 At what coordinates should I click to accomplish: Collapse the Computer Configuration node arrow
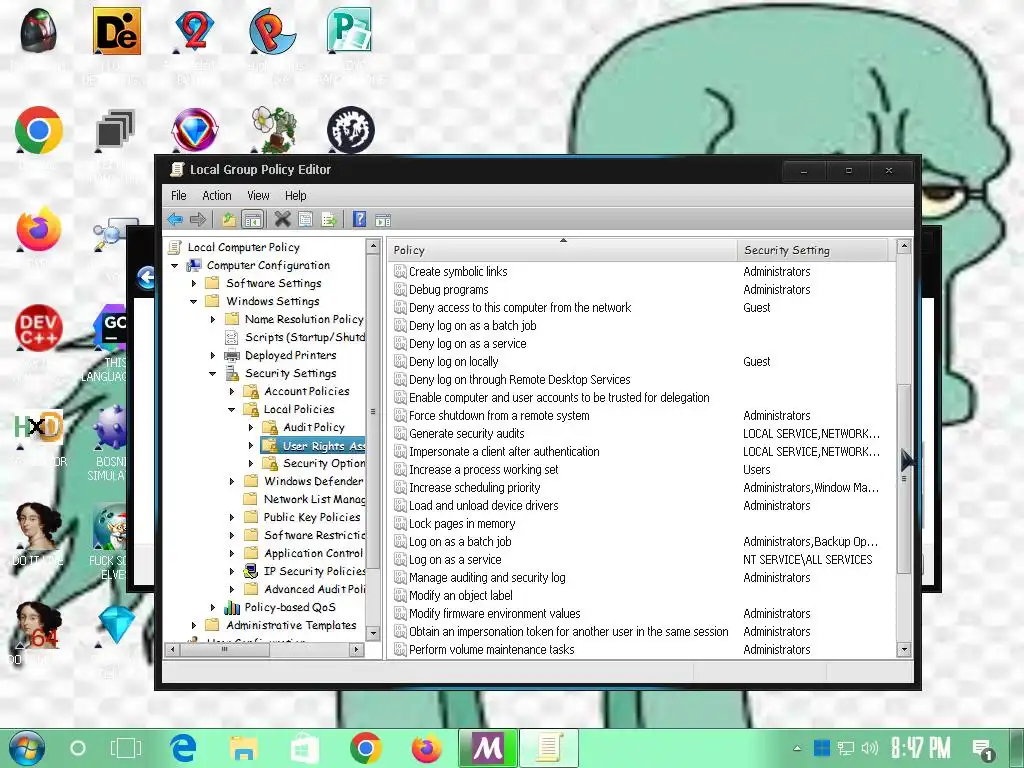coord(174,266)
